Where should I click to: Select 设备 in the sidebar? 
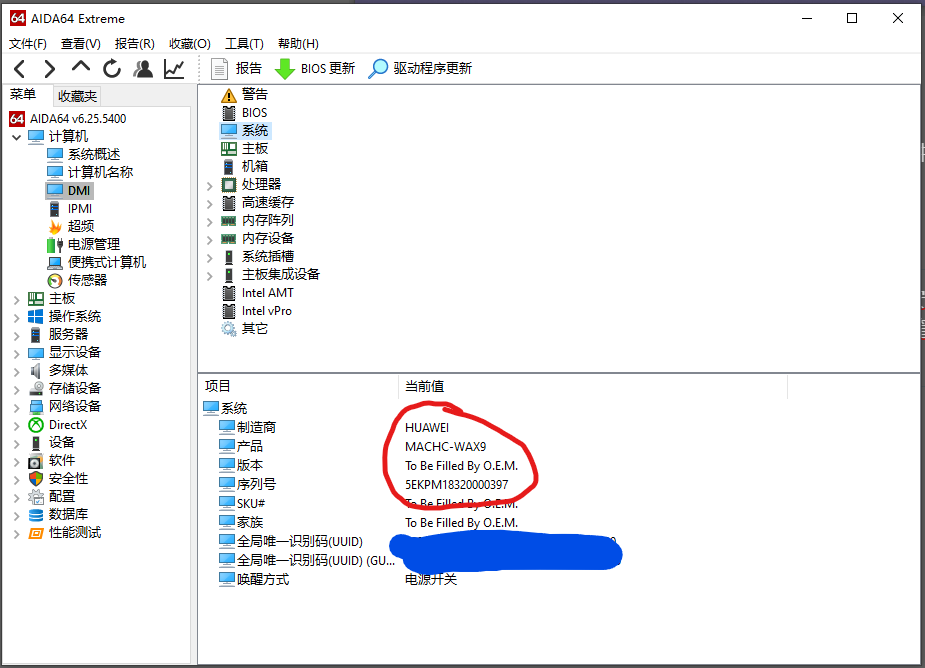(x=51, y=443)
